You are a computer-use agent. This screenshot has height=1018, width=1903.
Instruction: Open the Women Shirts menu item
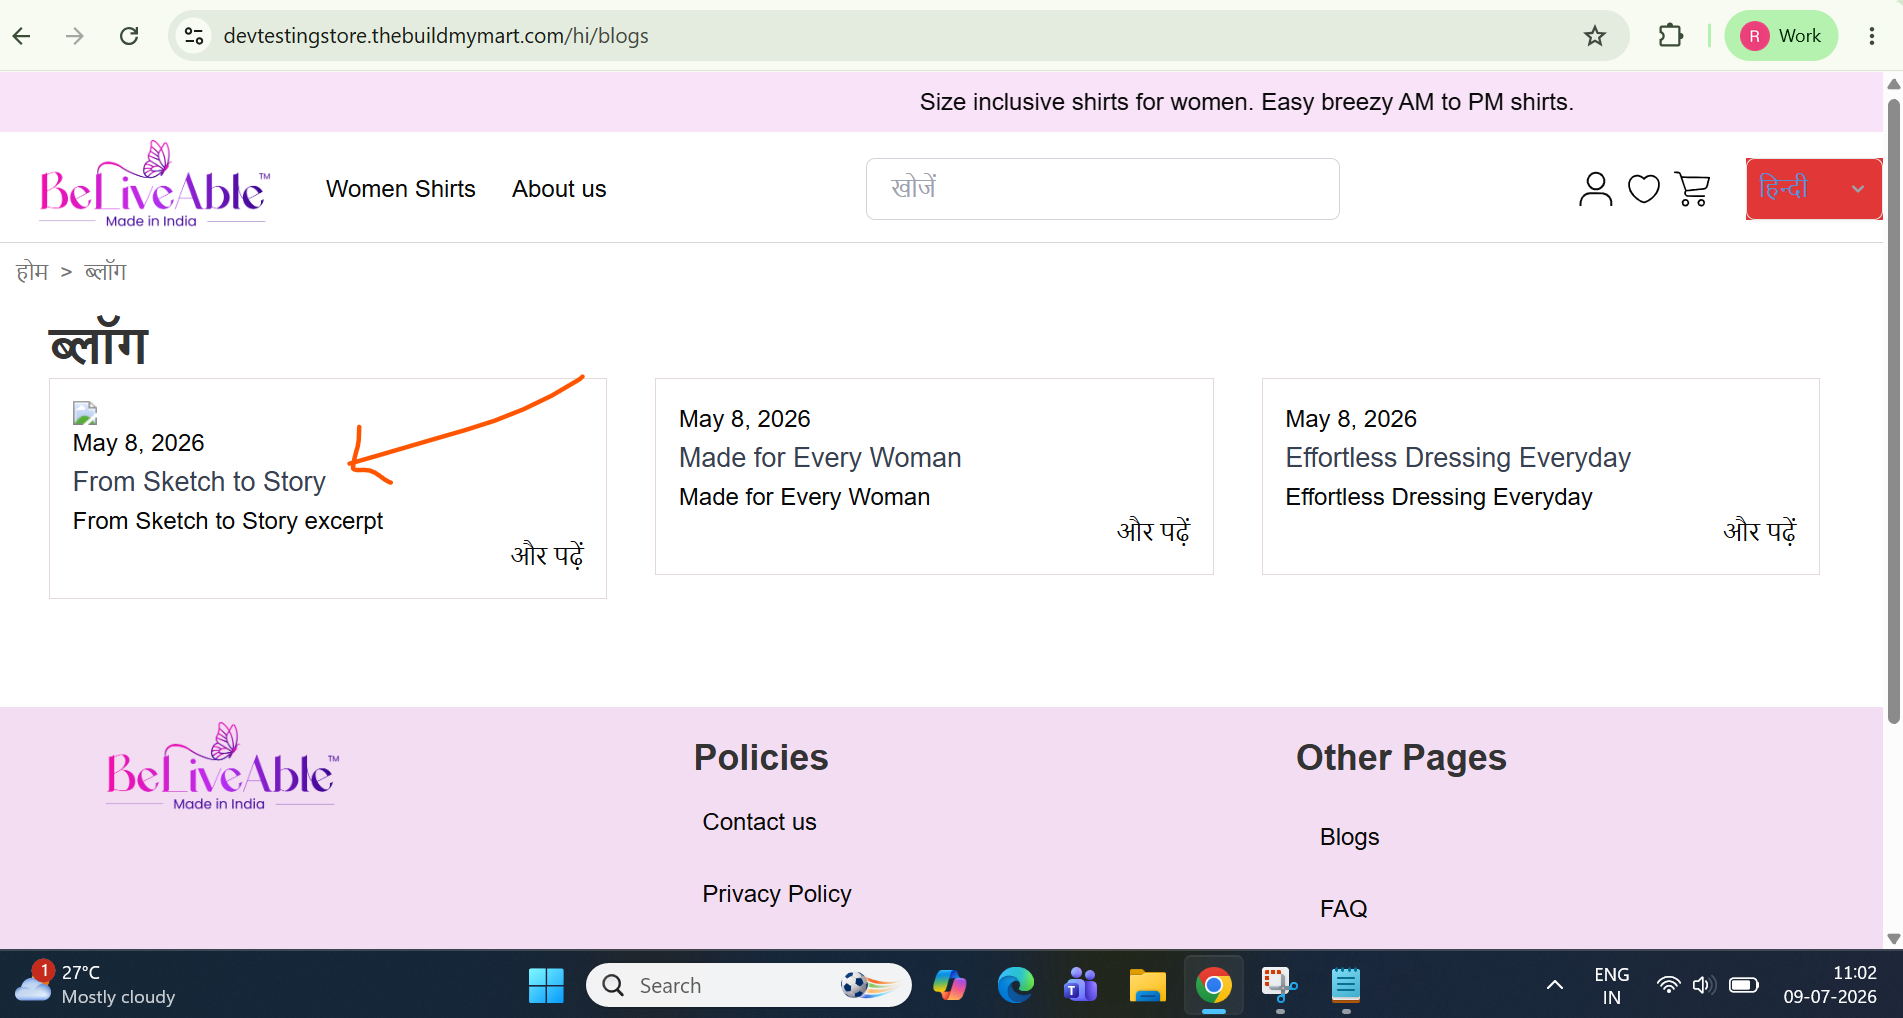pyautogui.click(x=401, y=189)
